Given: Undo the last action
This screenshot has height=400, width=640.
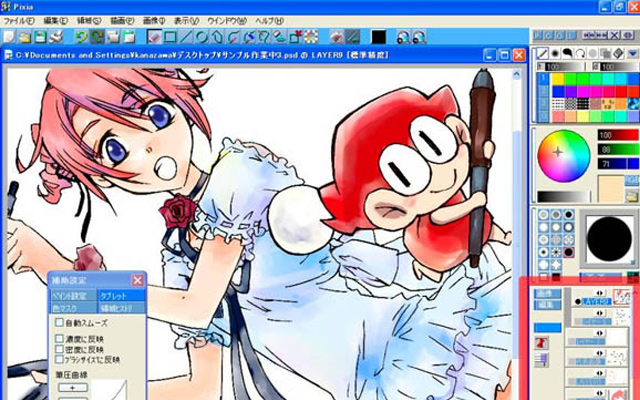Looking at the screenshot, I should [x=81, y=37].
